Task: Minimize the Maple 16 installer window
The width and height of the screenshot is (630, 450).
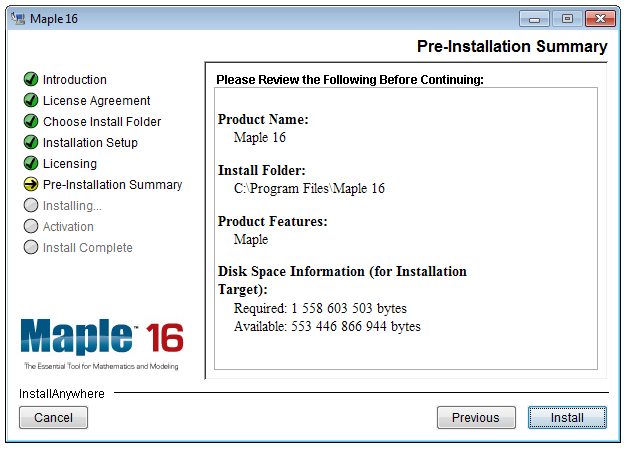Action: pos(534,19)
